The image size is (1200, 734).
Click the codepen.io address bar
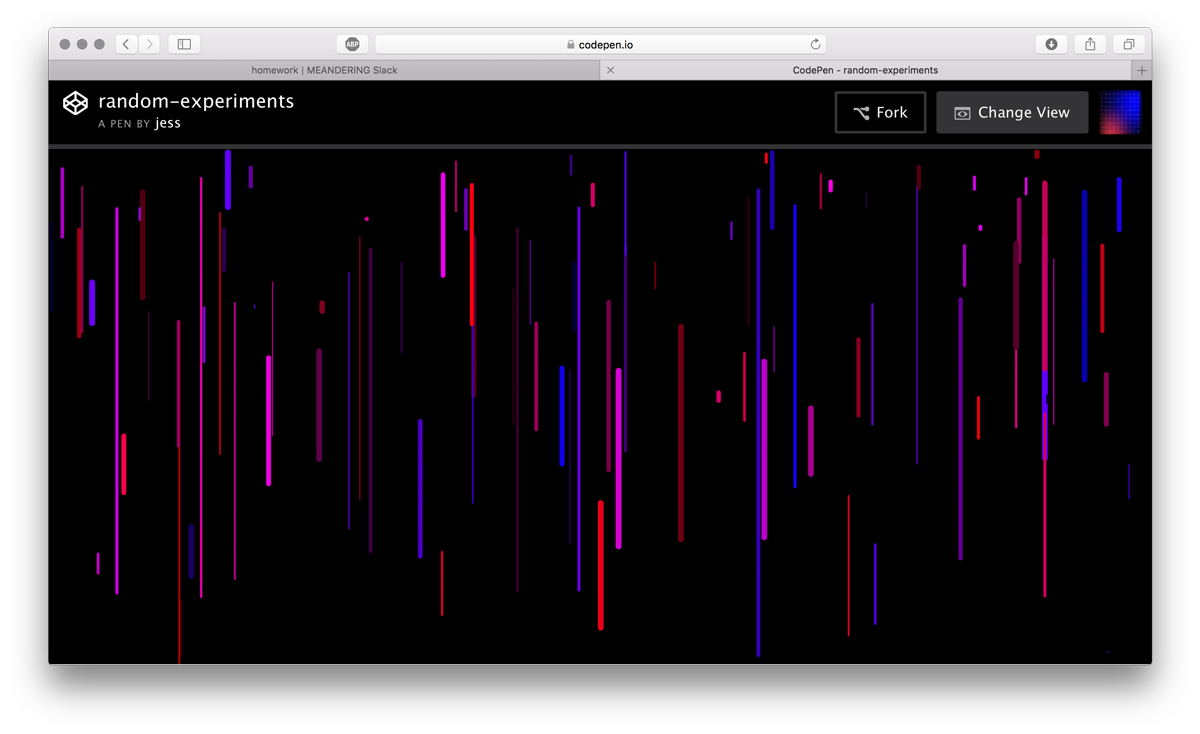[600, 44]
